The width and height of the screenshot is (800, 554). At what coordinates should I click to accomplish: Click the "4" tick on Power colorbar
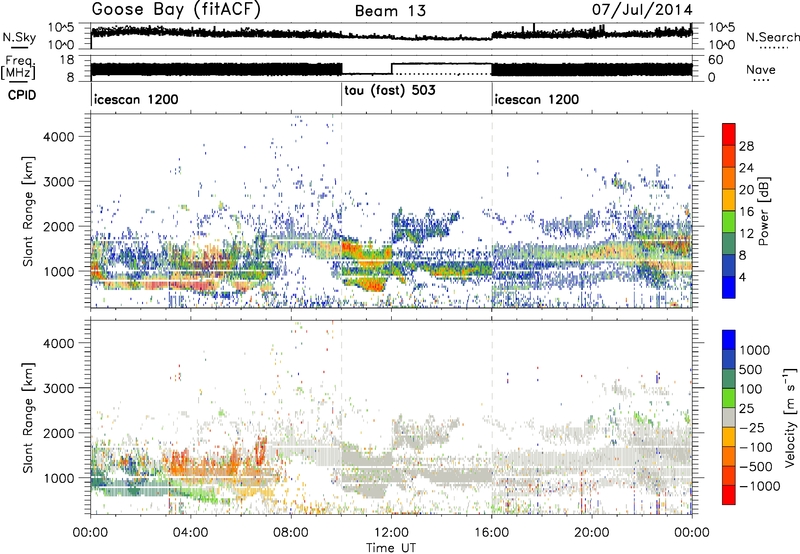[x=742, y=278]
